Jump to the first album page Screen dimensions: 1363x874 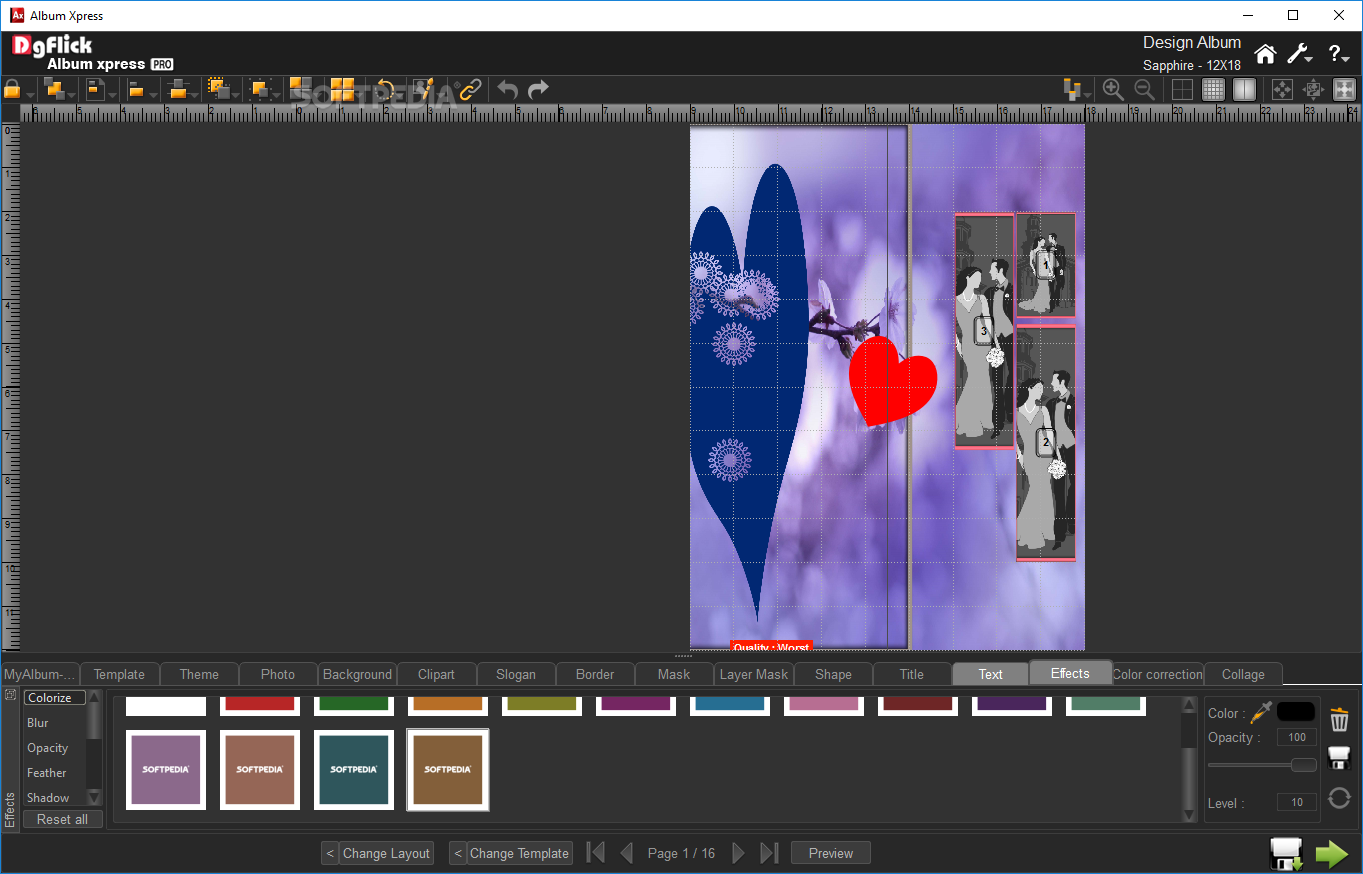(x=595, y=853)
